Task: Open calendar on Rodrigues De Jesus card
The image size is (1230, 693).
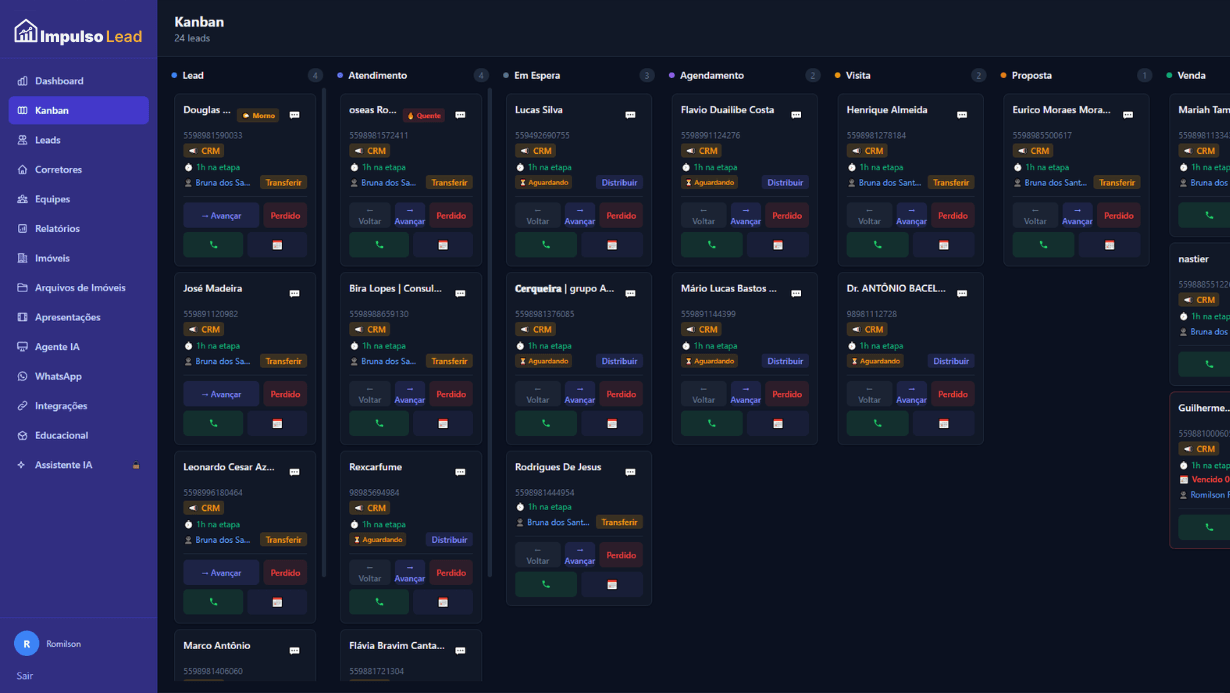Action: pyautogui.click(x=612, y=584)
